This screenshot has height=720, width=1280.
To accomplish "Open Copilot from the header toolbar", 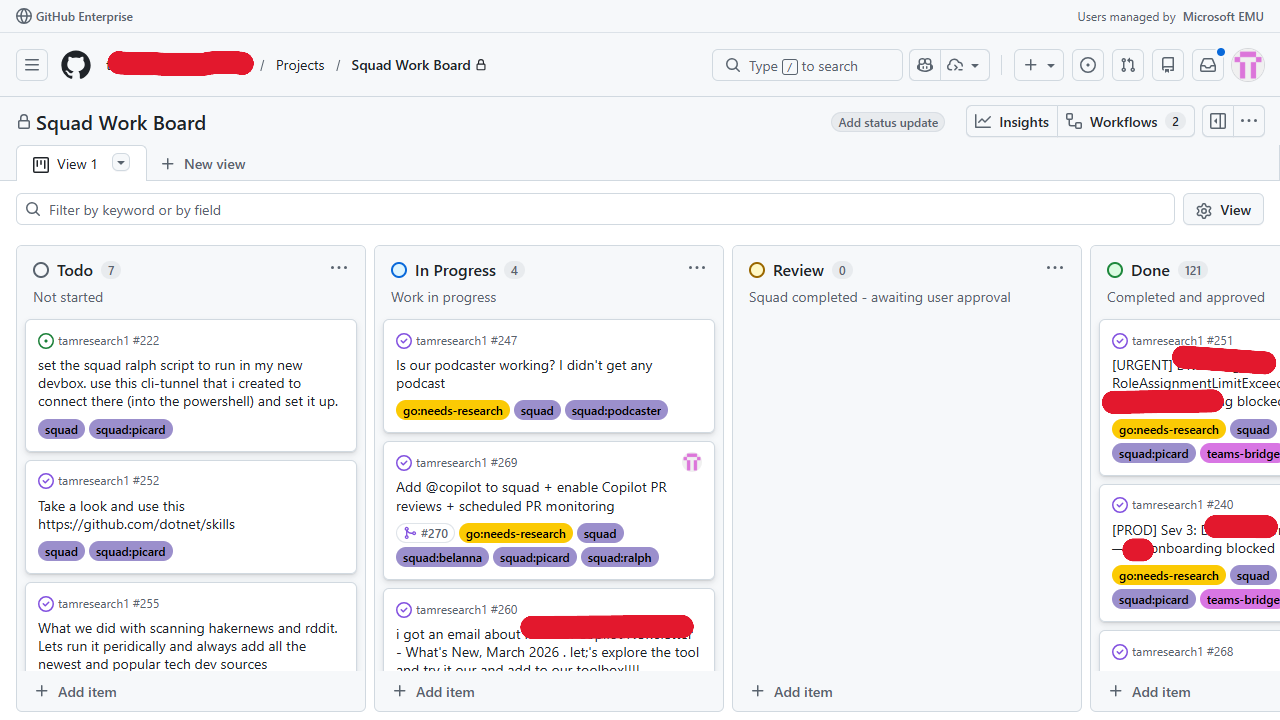I will click(x=924, y=64).
